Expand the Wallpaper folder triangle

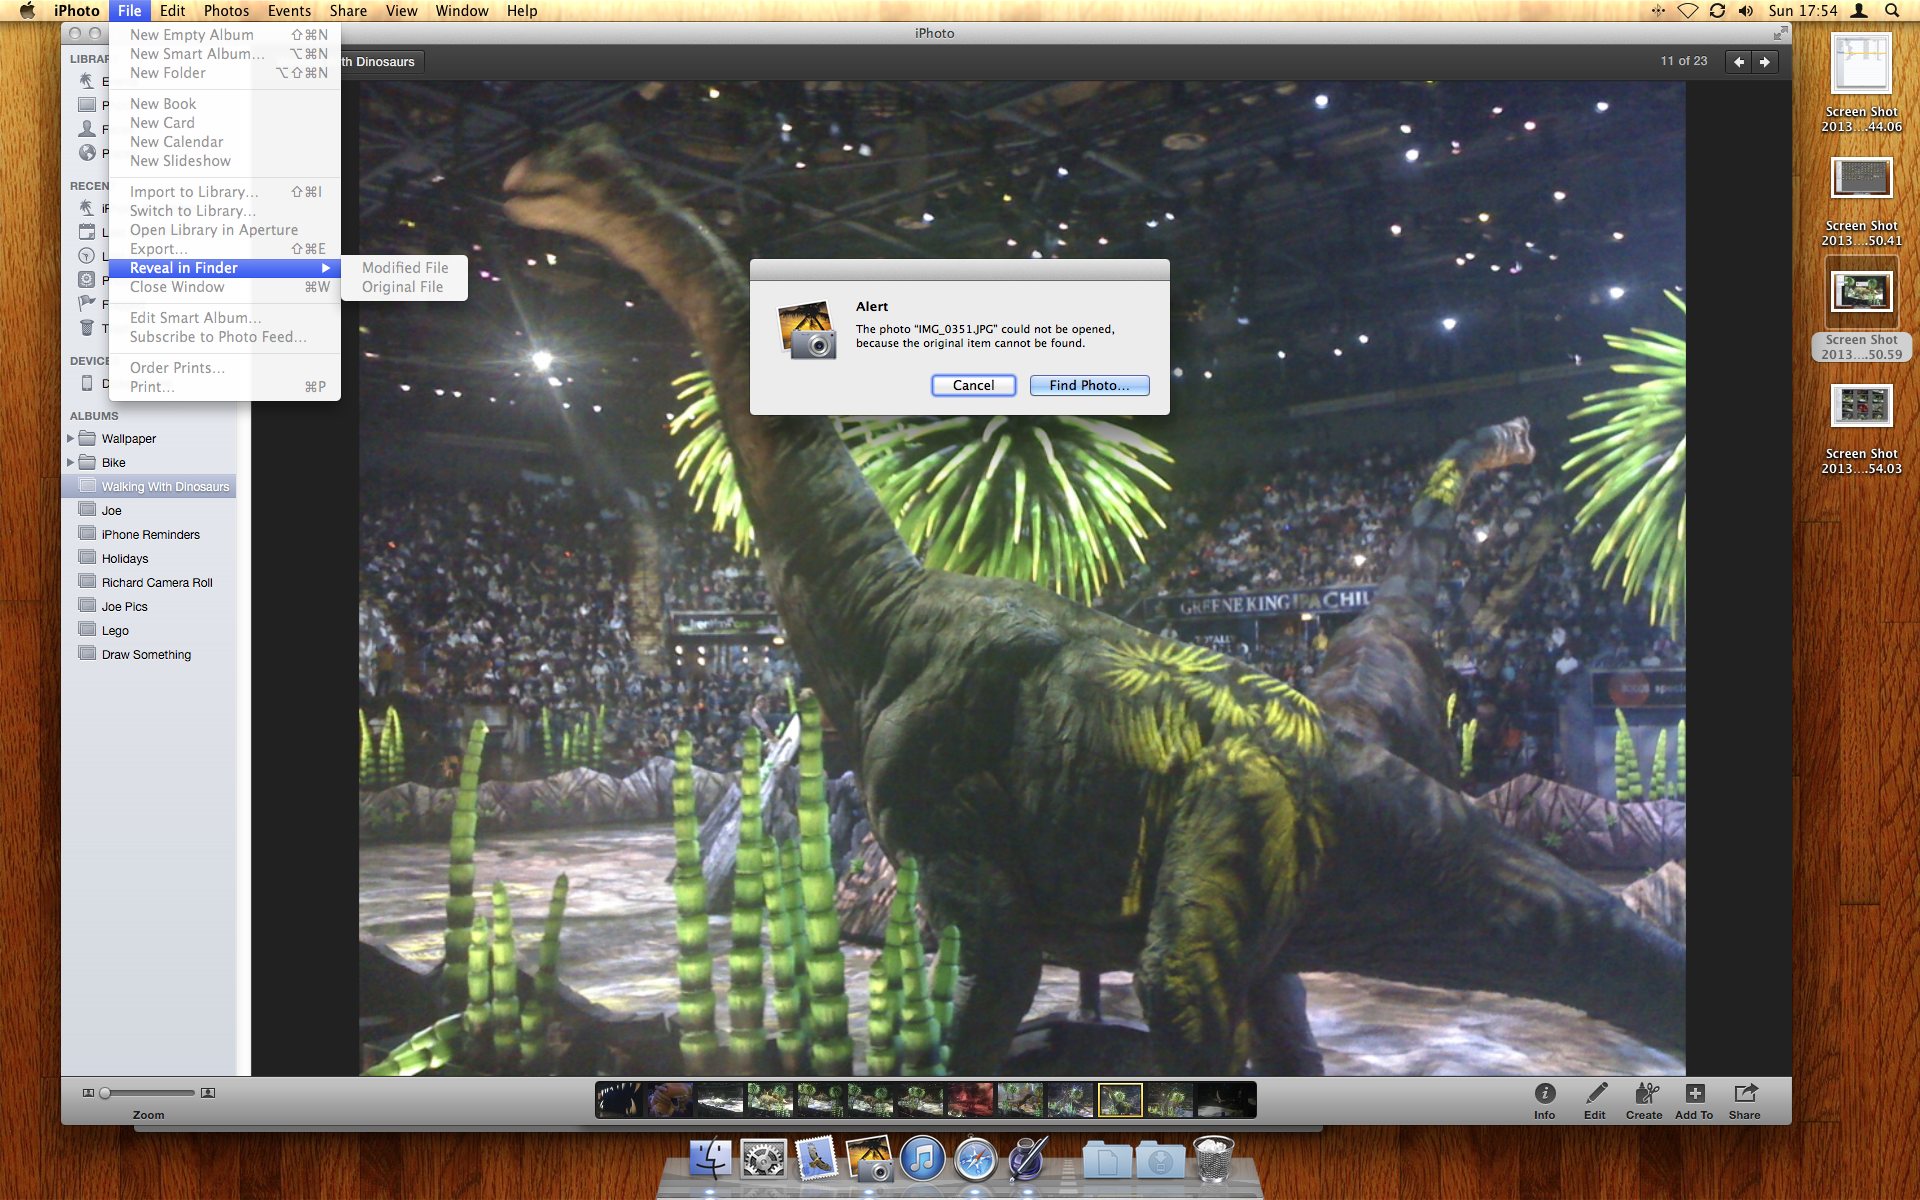pos(70,439)
